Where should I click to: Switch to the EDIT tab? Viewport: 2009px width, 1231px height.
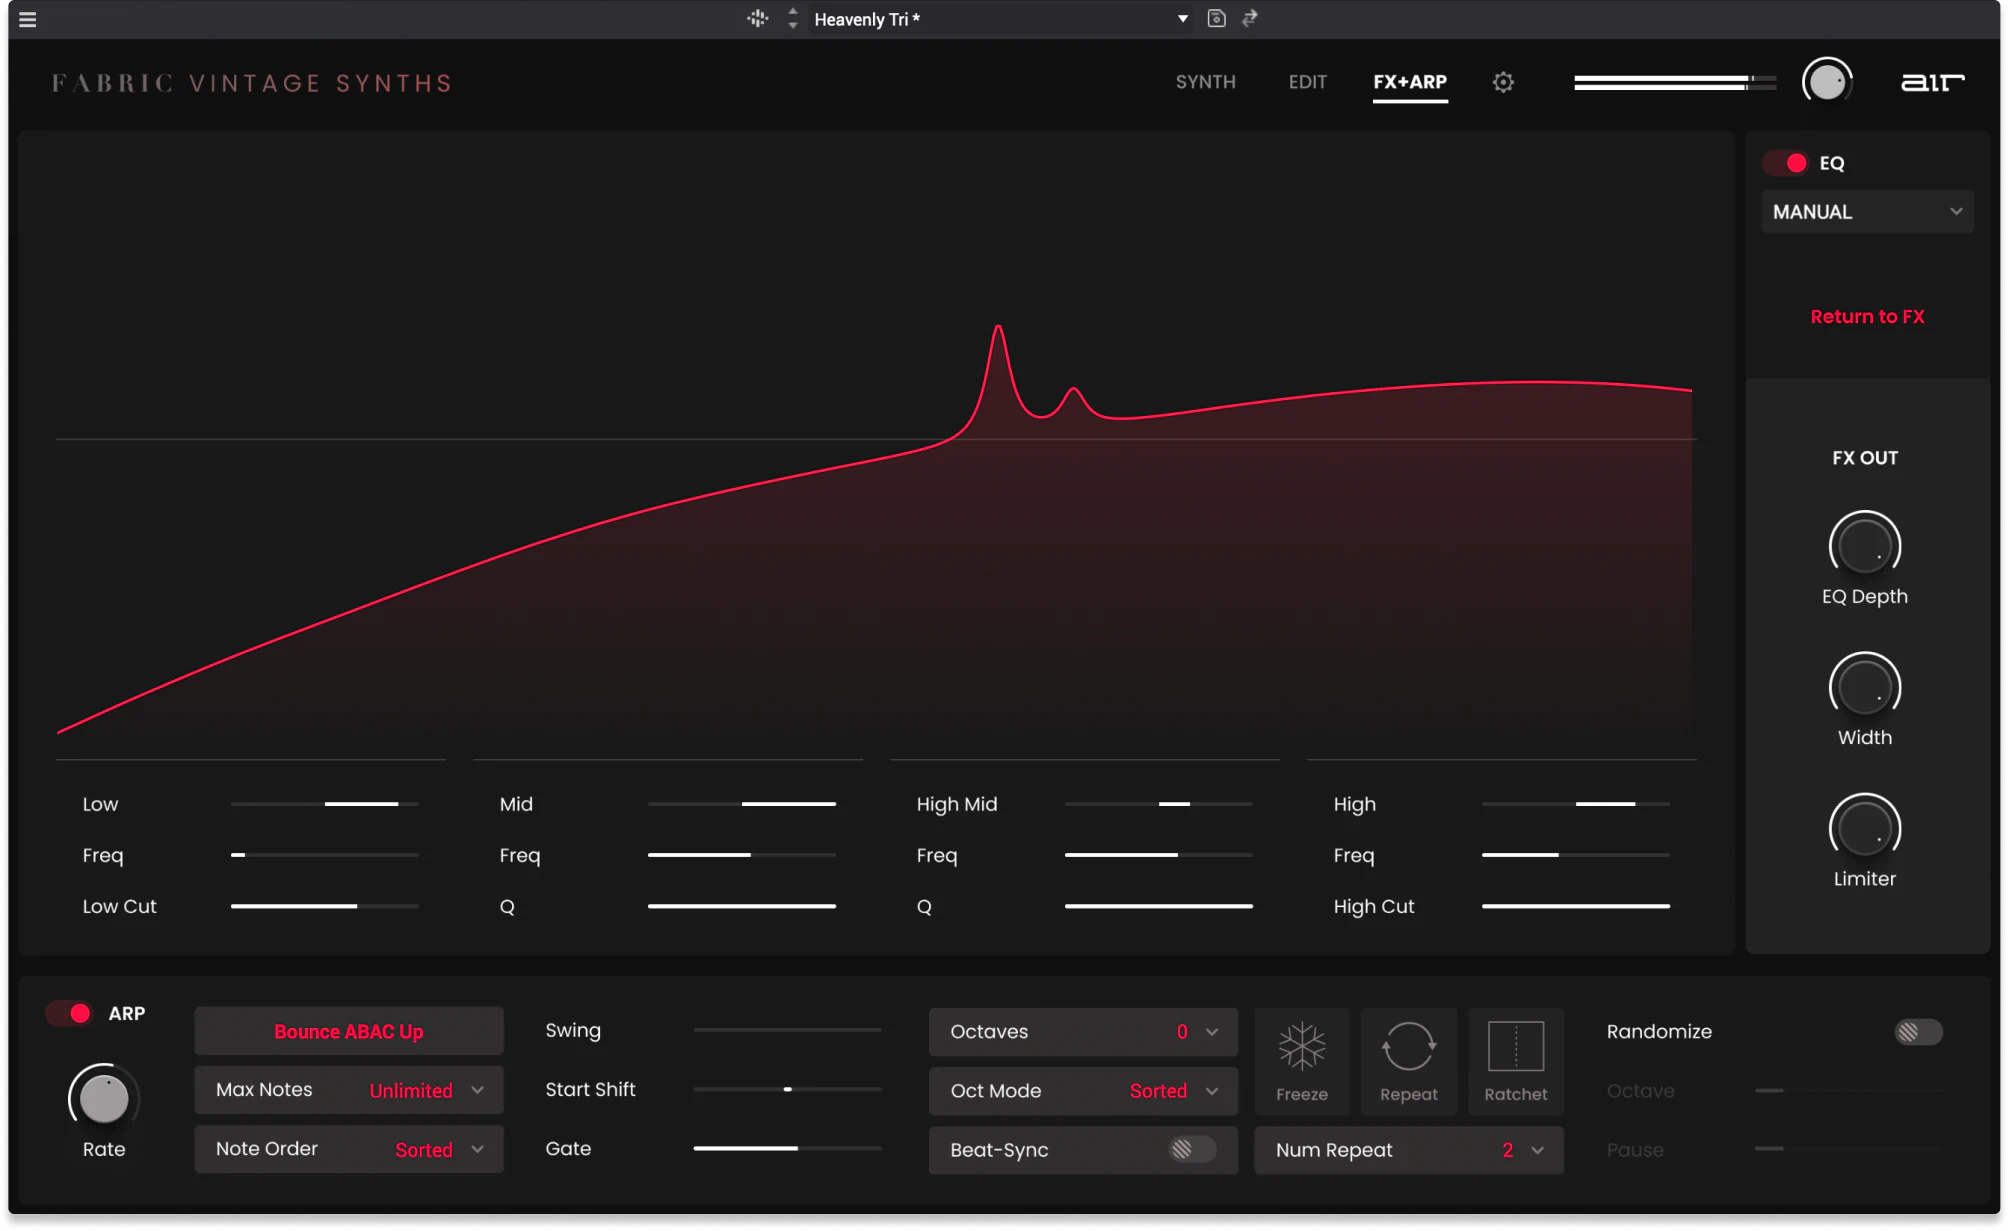(1307, 82)
